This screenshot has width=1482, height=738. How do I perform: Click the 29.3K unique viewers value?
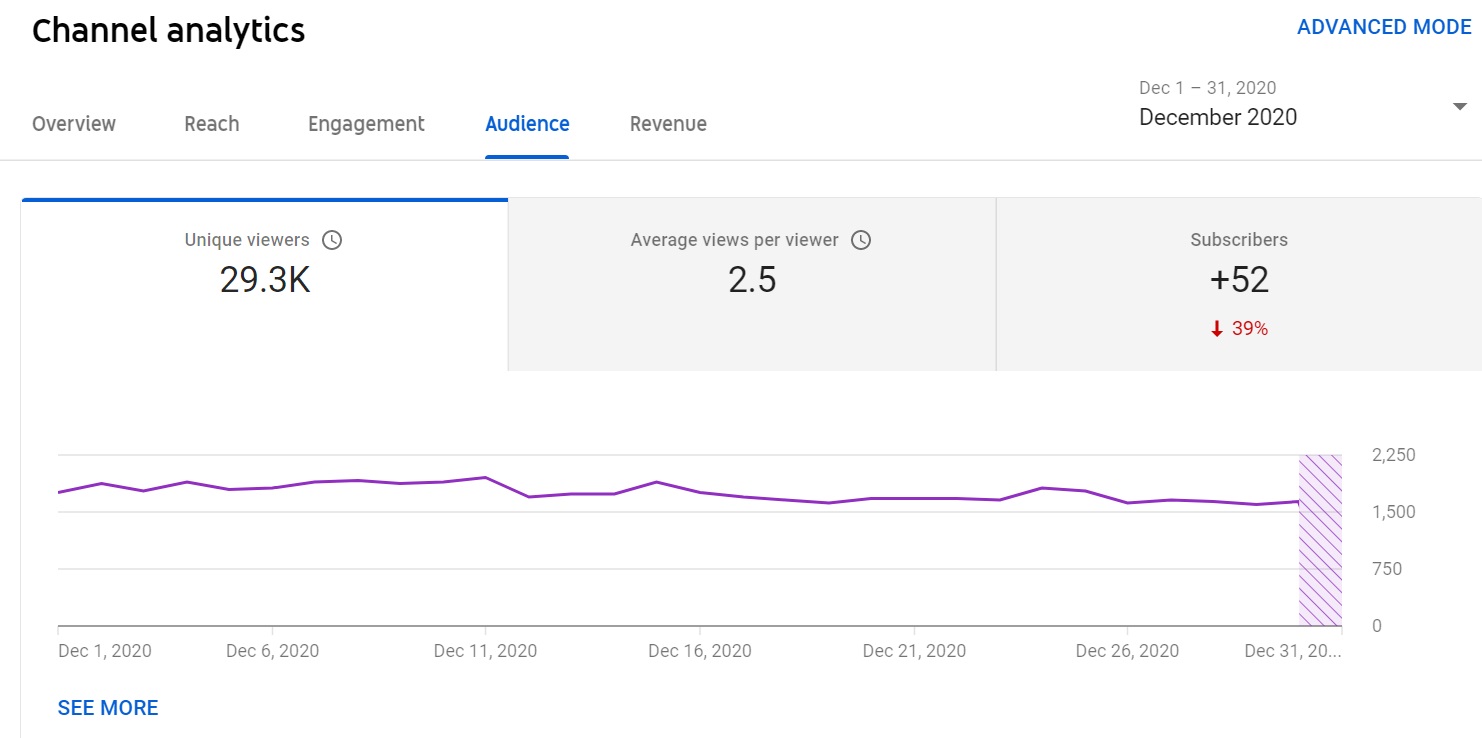click(265, 280)
